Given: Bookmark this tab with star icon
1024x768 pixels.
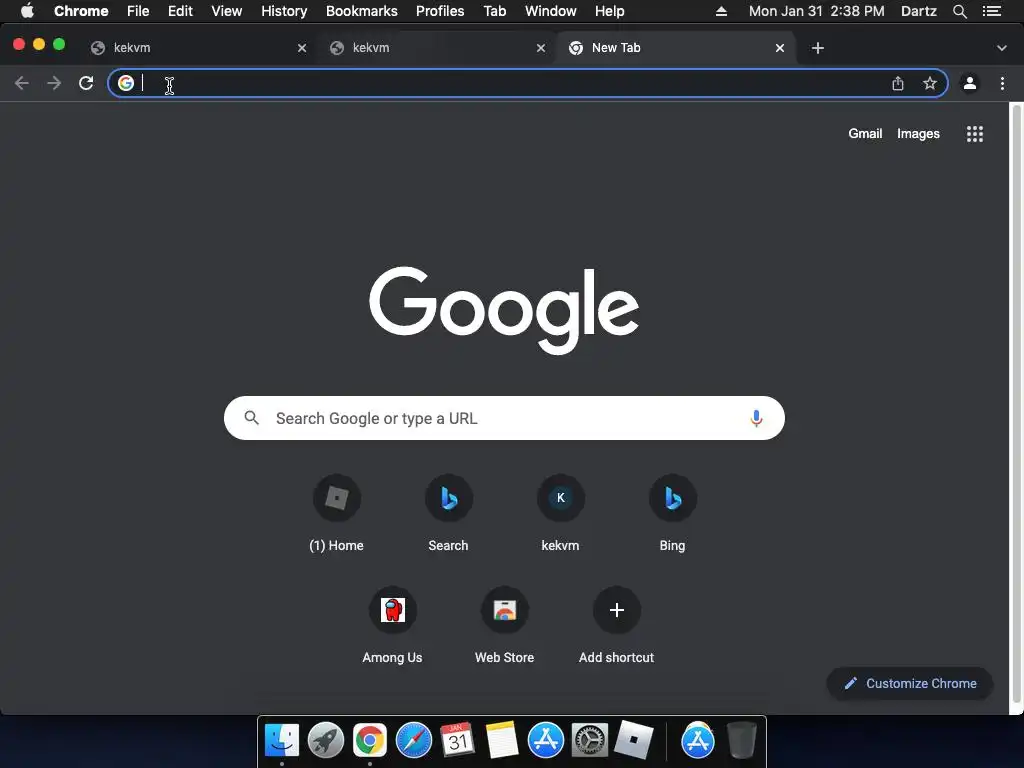Looking at the screenshot, I should 929,83.
